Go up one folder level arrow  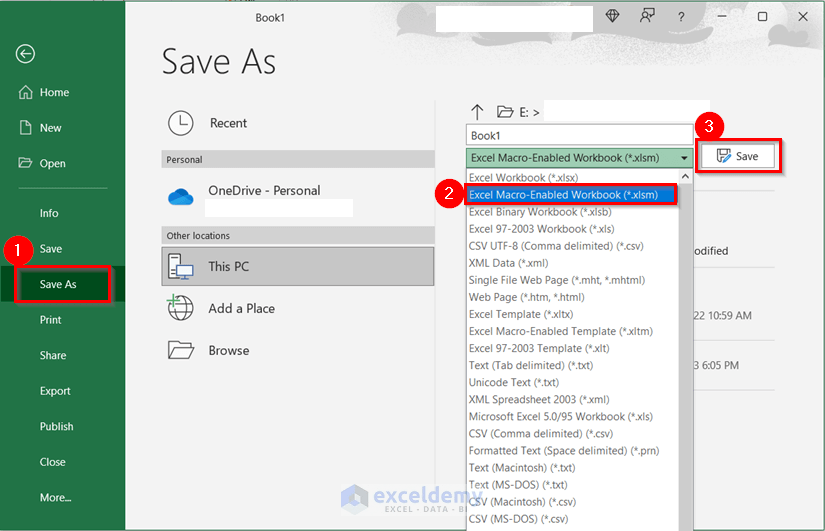477,112
